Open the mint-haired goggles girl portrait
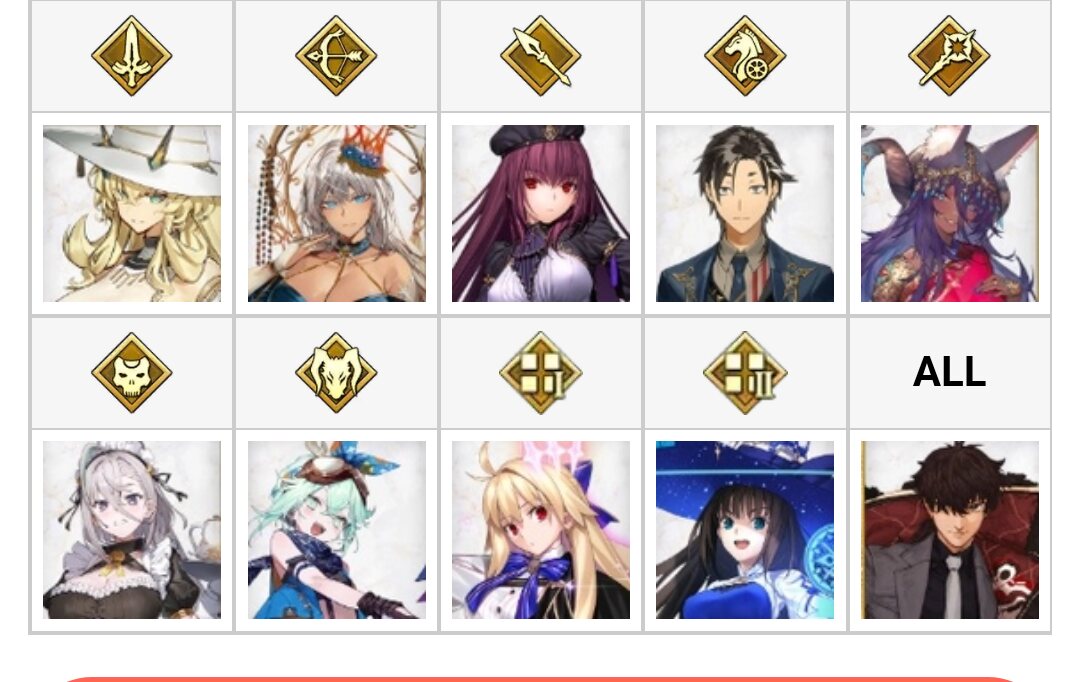The image size is (1080, 682). [x=337, y=530]
